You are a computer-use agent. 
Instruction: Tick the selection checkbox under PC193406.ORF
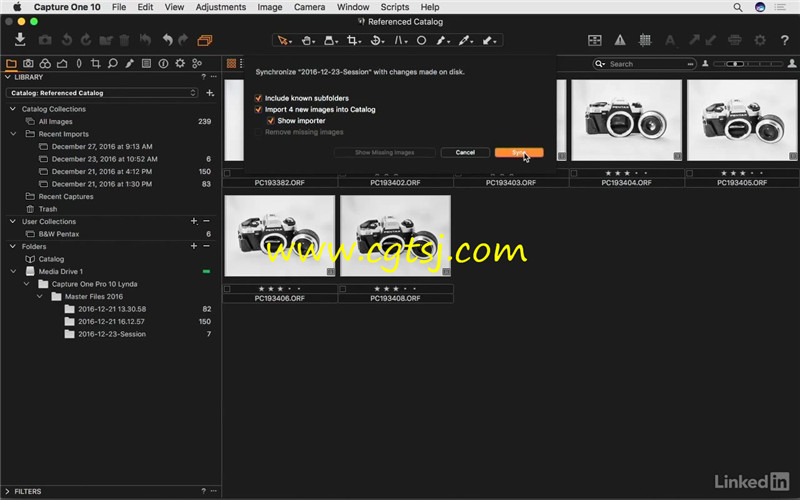coord(228,289)
